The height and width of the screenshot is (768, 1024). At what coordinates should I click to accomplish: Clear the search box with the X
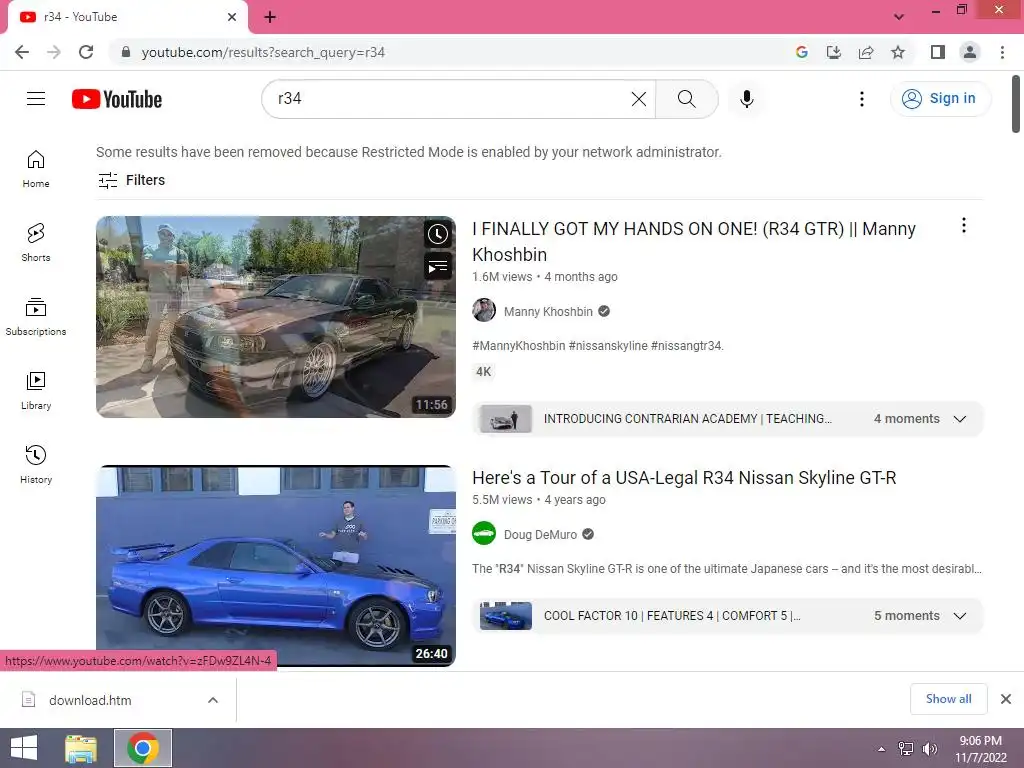click(x=639, y=99)
